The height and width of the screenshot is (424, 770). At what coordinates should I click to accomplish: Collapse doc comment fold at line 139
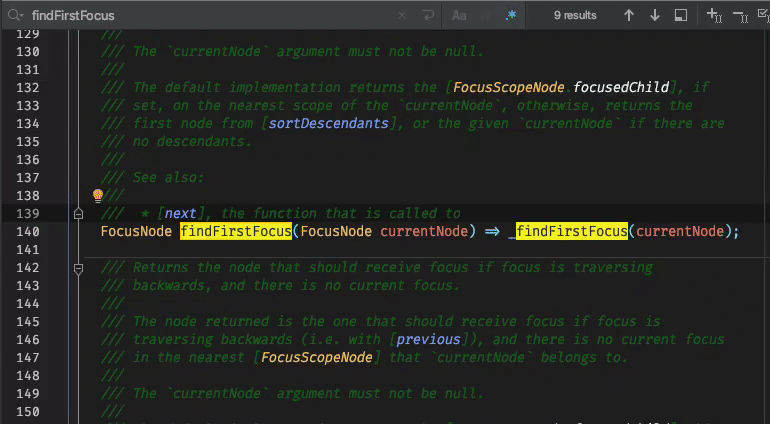pyautogui.click(x=78, y=214)
